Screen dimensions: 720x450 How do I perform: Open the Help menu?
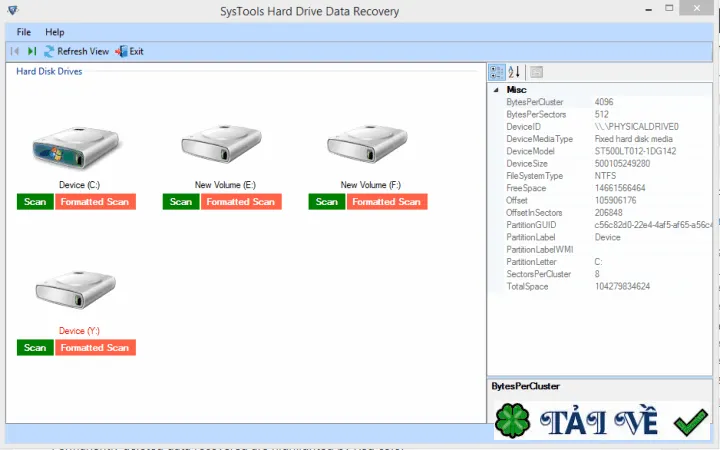[55, 32]
